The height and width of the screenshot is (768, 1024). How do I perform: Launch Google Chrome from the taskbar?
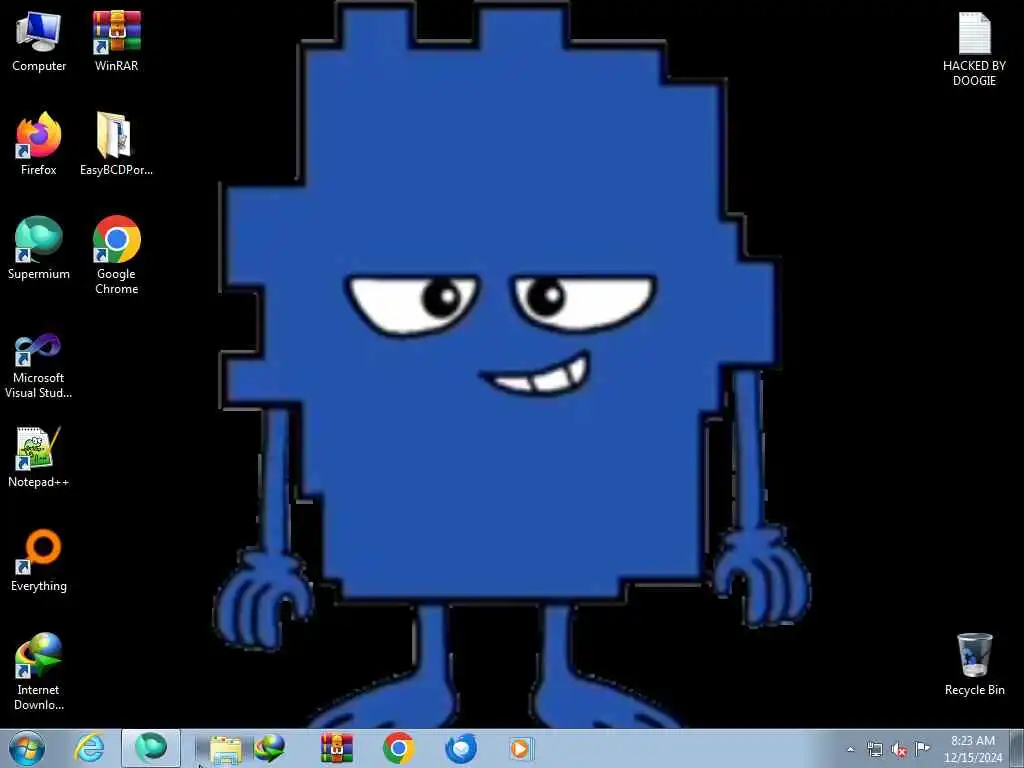point(398,748)
